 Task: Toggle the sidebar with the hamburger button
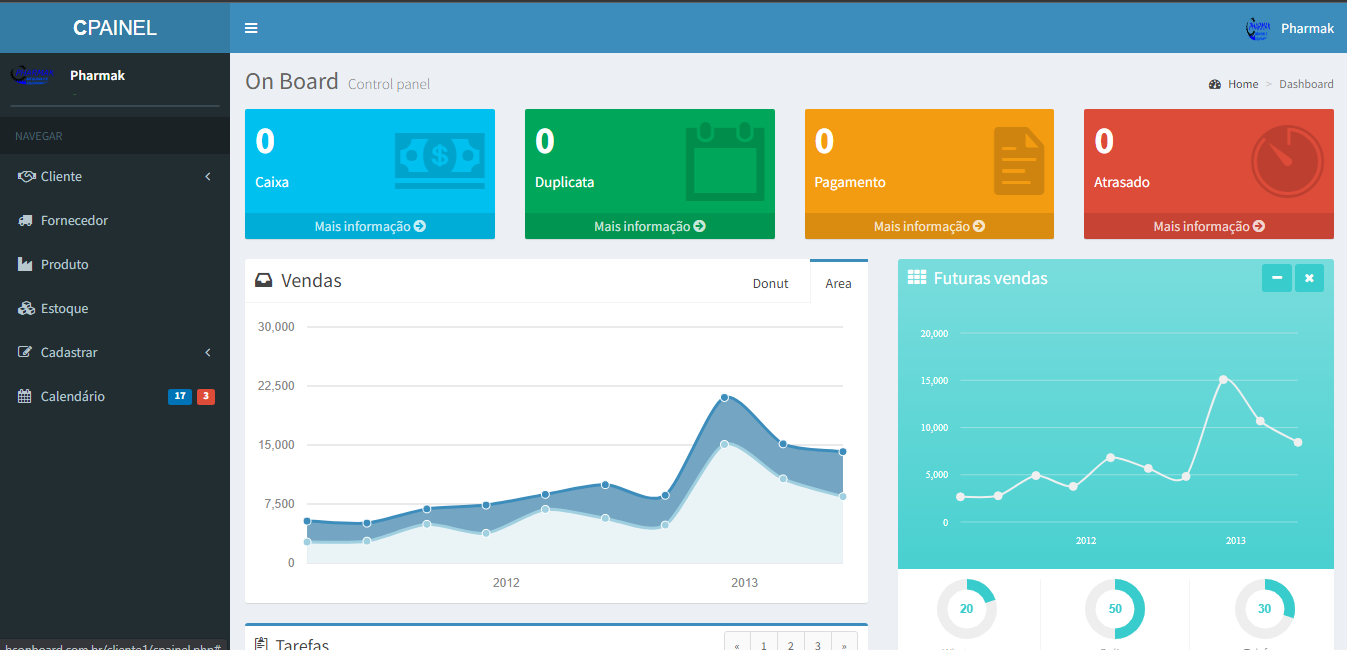(x=251, y=28)
